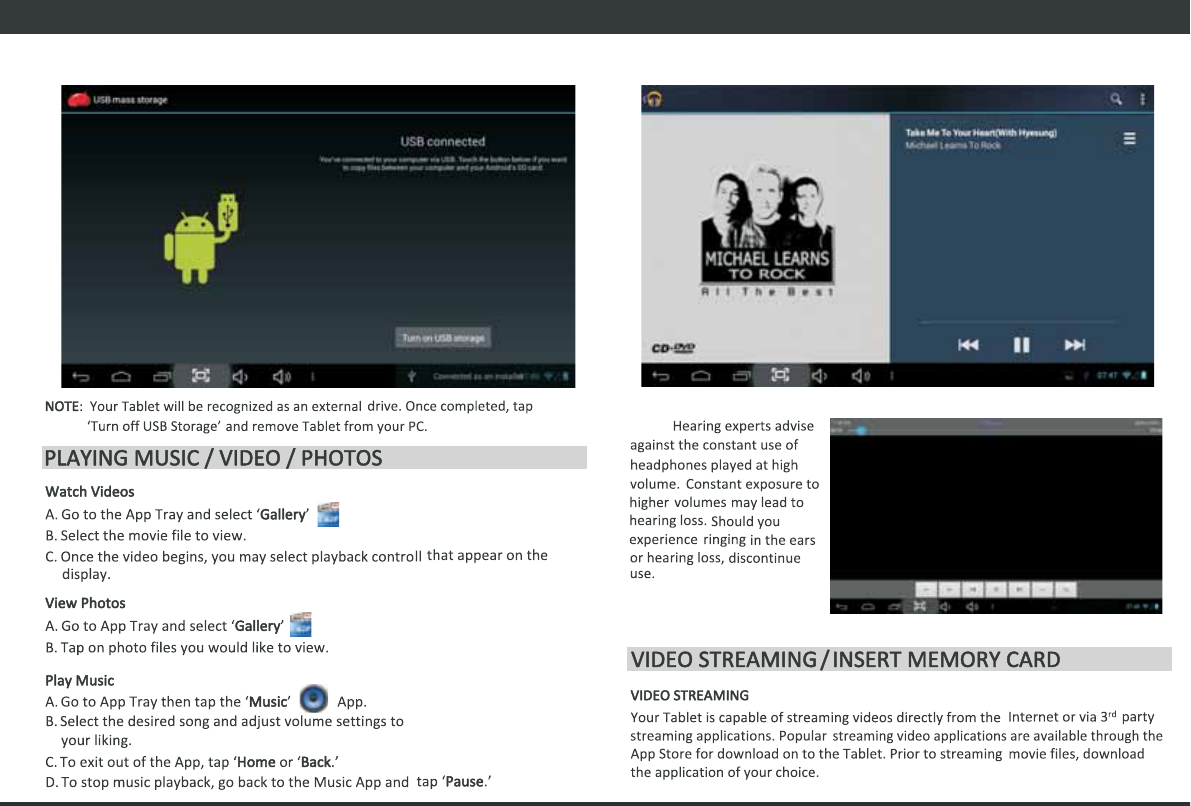The width and height of the screenshot is (1191, 806).
Task: Tap the Turn on USB storage button
Action: coord(444,338)
